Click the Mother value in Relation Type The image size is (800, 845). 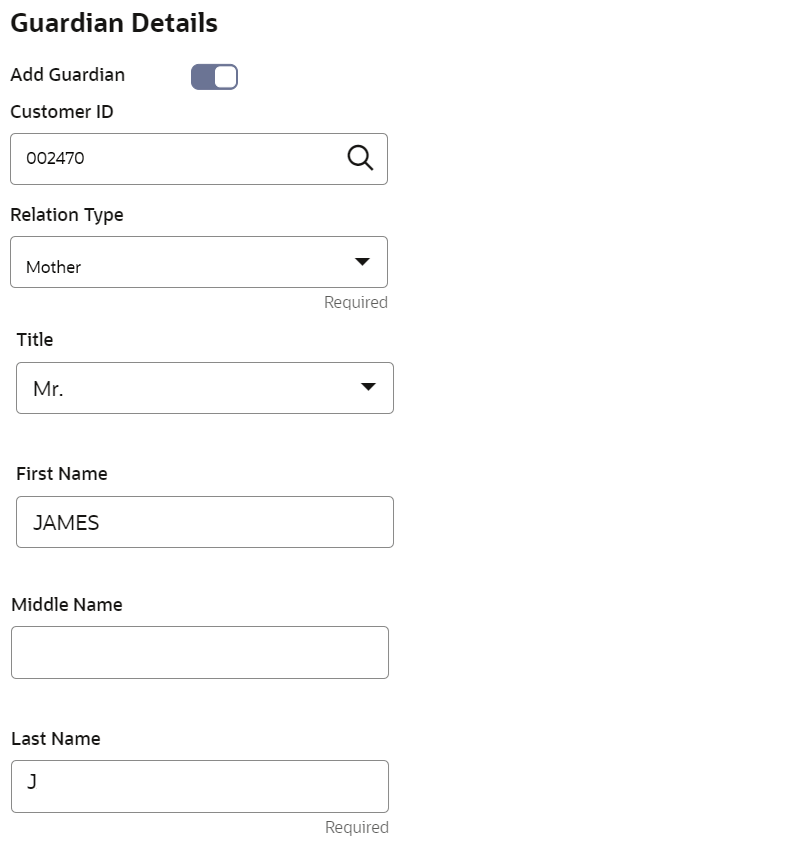click(53, 267)
